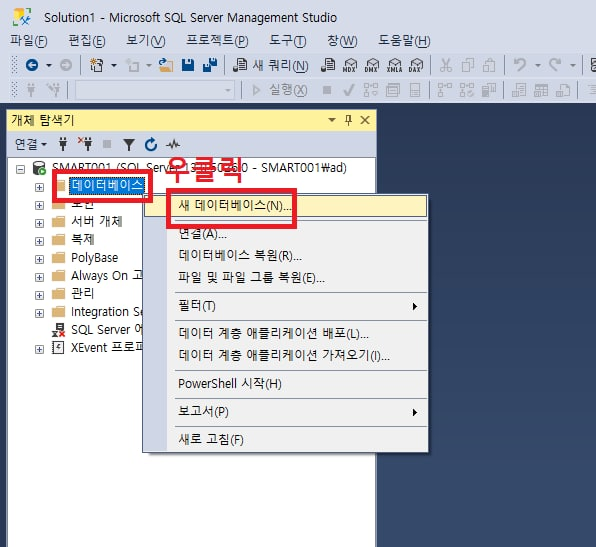Click the DMX query icon
The width and height of the screenshot is (596, 547).
coord(372,65)
